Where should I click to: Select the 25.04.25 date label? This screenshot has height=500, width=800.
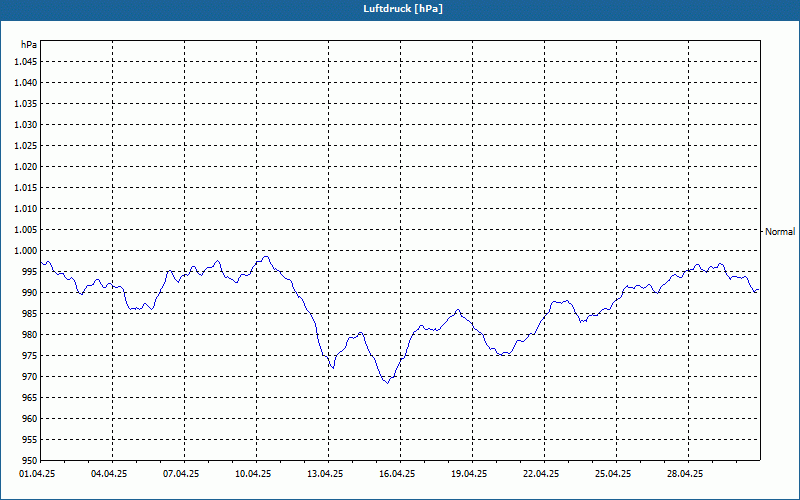click(x=613, y=474)
